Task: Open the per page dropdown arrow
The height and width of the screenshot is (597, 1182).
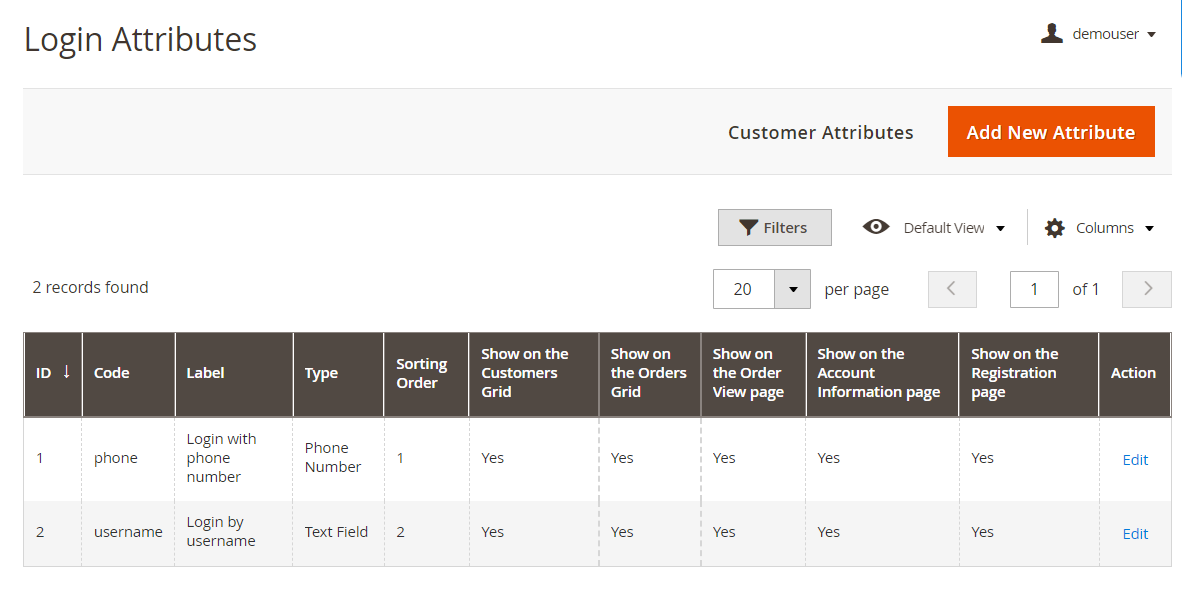Action: point(792,289)
